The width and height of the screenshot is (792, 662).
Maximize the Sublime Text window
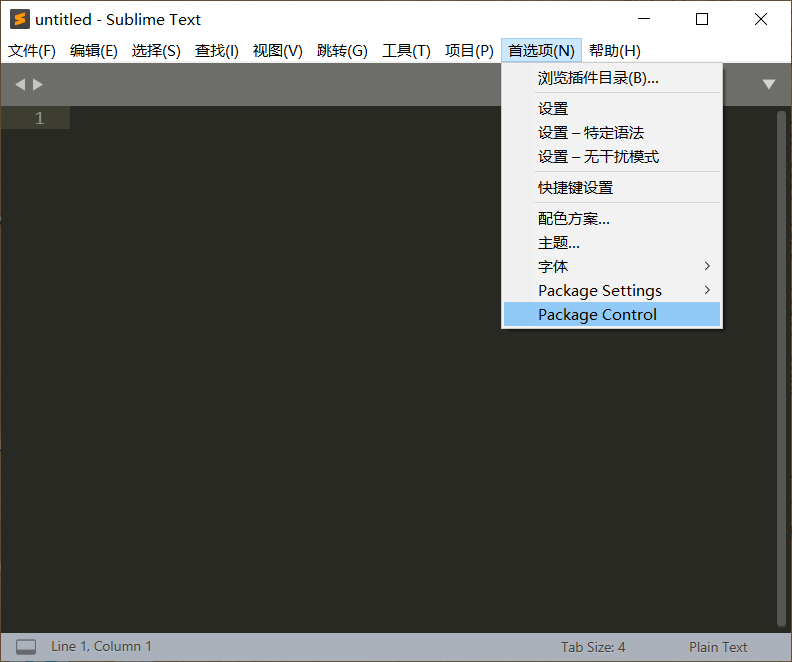[x=702, y=19]
